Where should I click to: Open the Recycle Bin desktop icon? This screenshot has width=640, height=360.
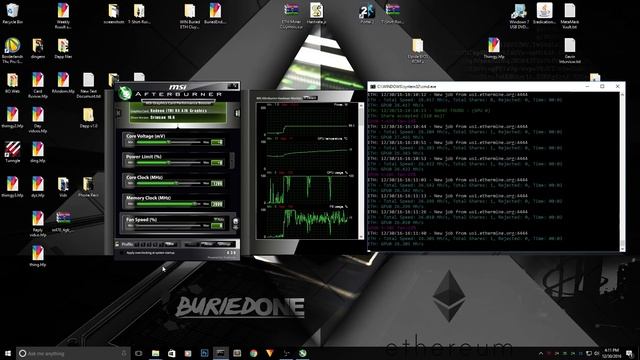[x=12, y=13]
